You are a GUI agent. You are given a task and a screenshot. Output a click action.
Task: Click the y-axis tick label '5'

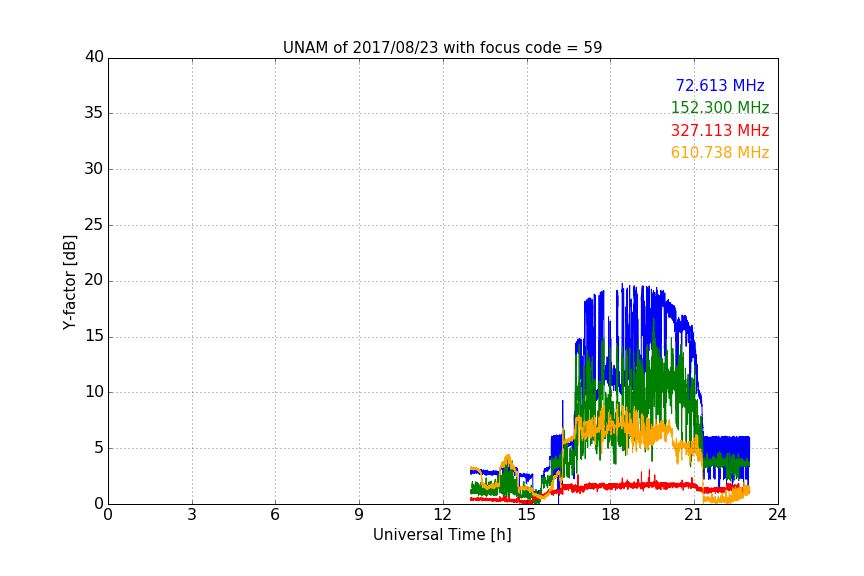[99, 448]
